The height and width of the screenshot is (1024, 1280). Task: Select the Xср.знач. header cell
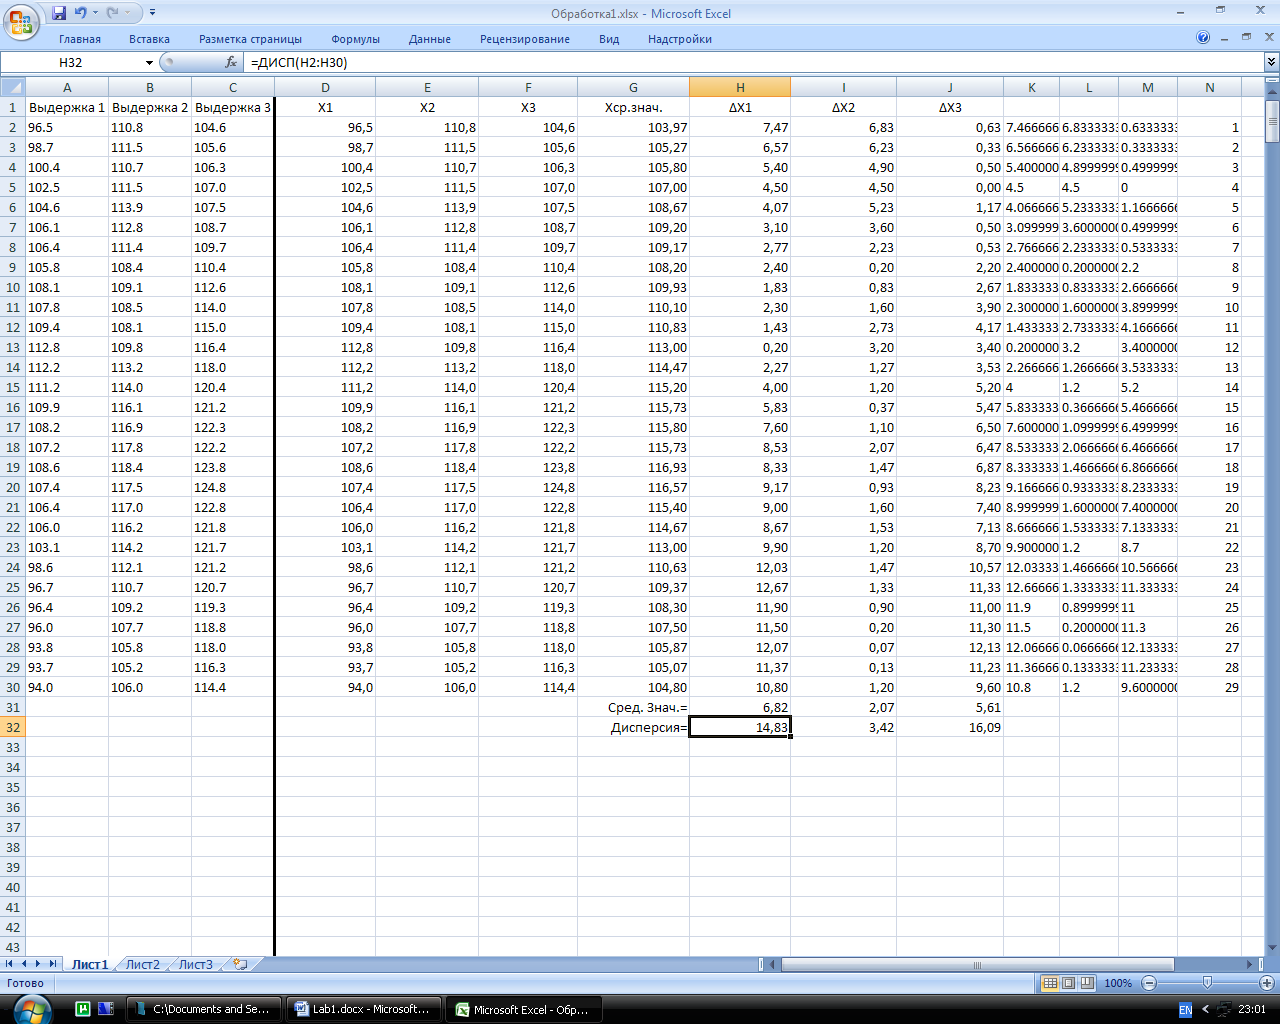tap(633, 107)
